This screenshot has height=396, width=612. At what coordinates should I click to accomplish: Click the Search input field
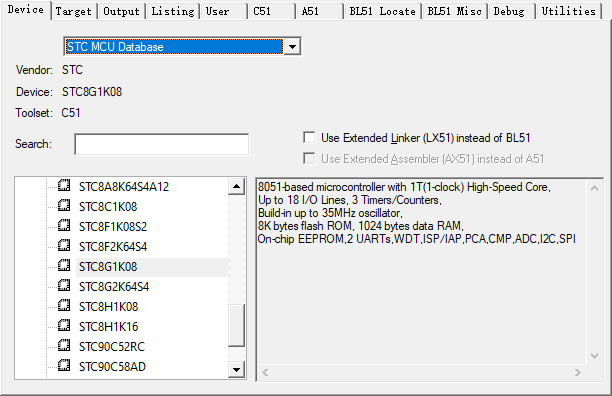162,144
